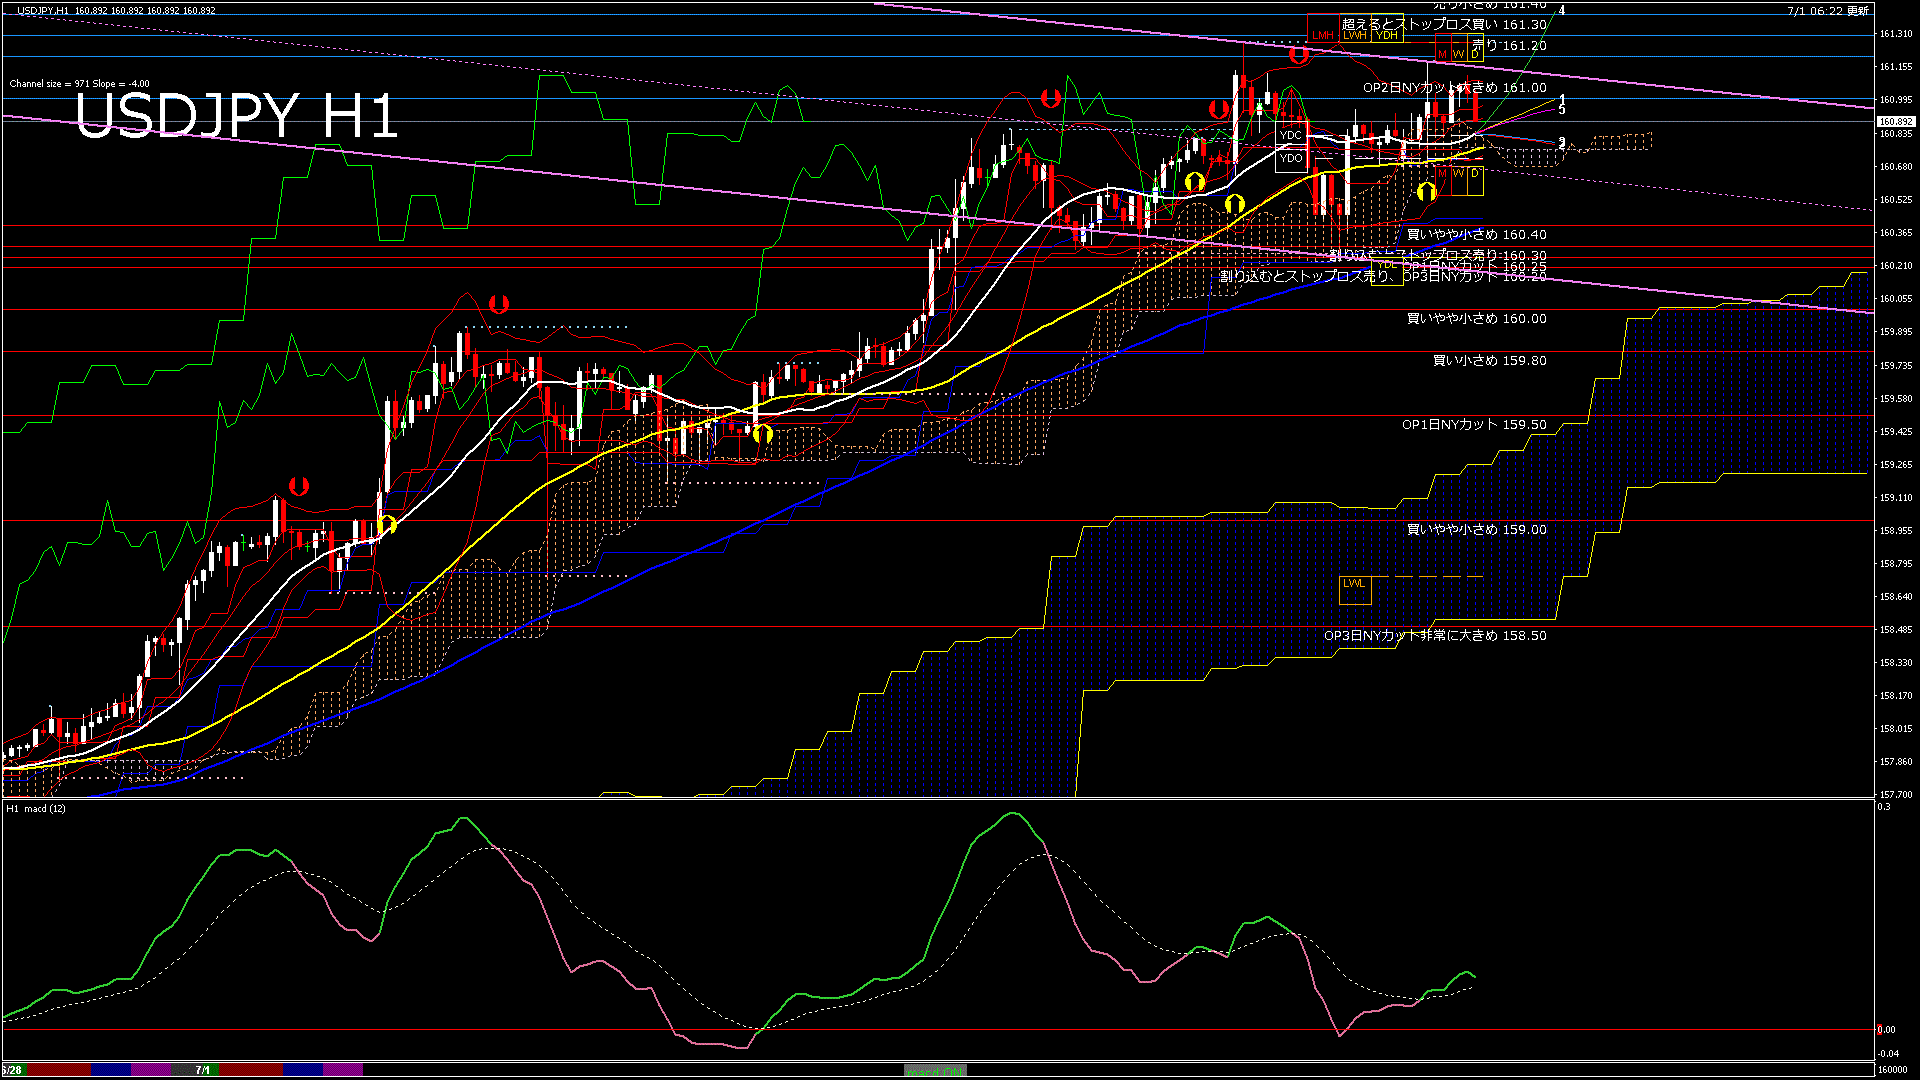
Task: Click the first purple session bar on timeline
Action: (151, 1070)
